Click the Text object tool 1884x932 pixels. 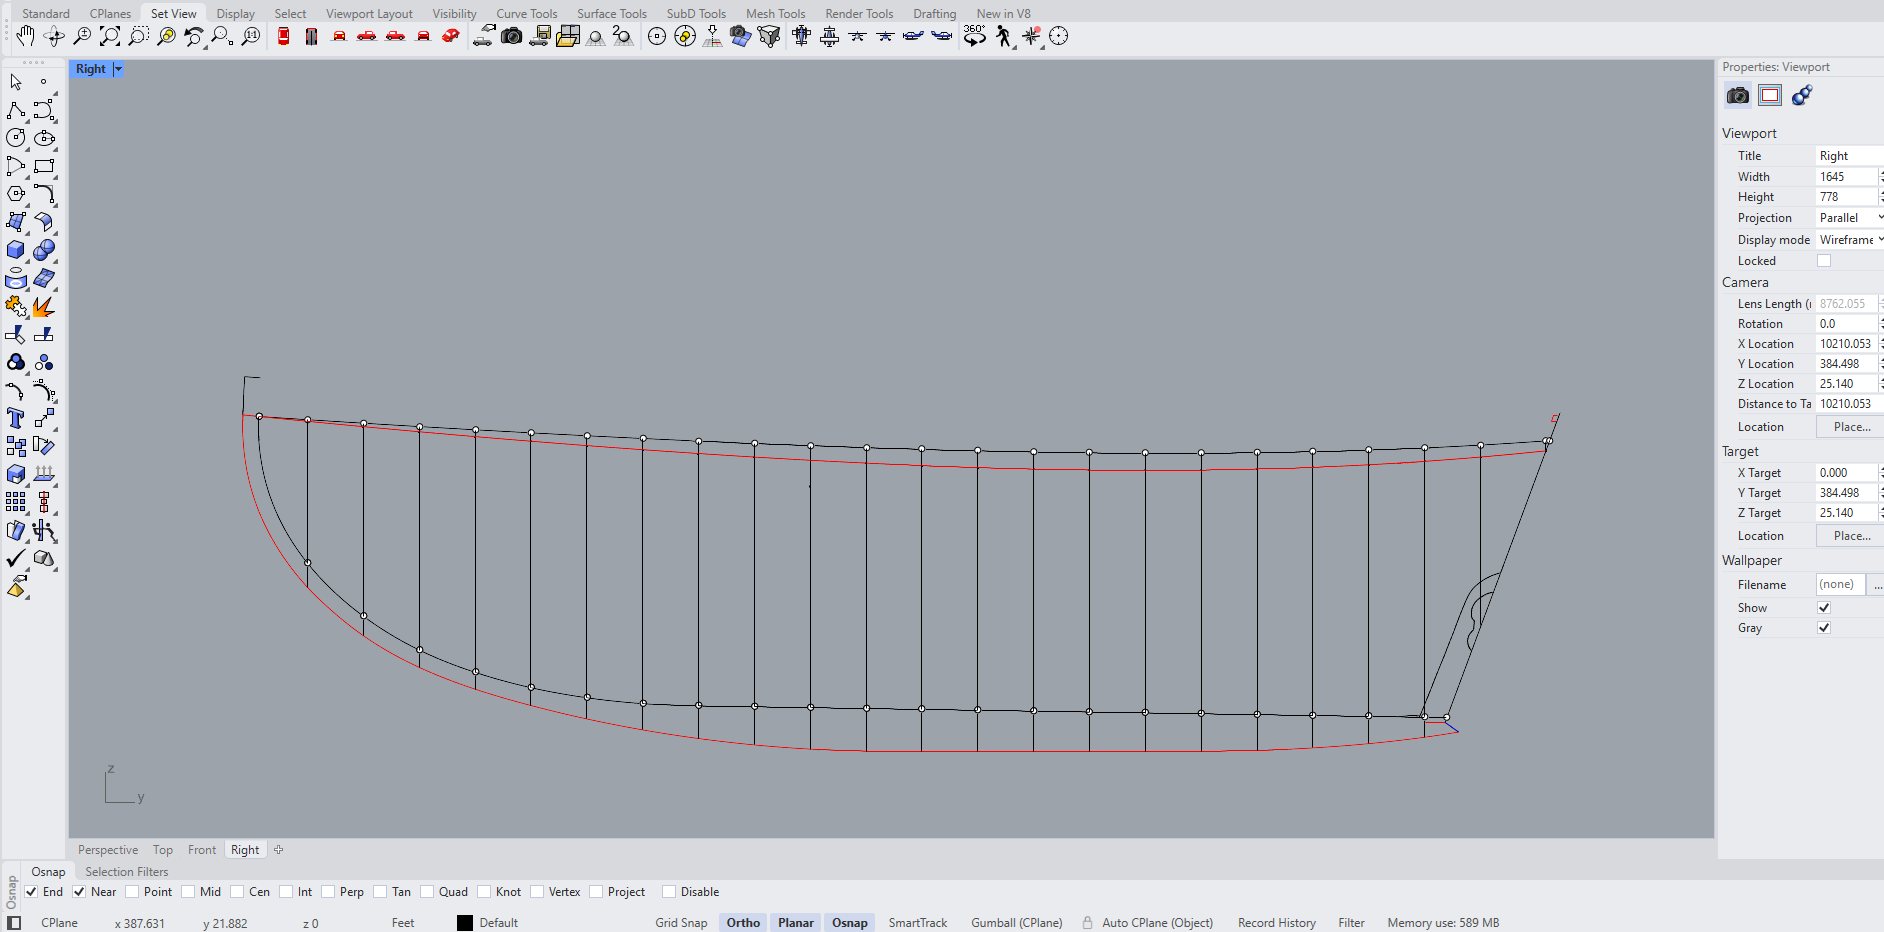16,418
